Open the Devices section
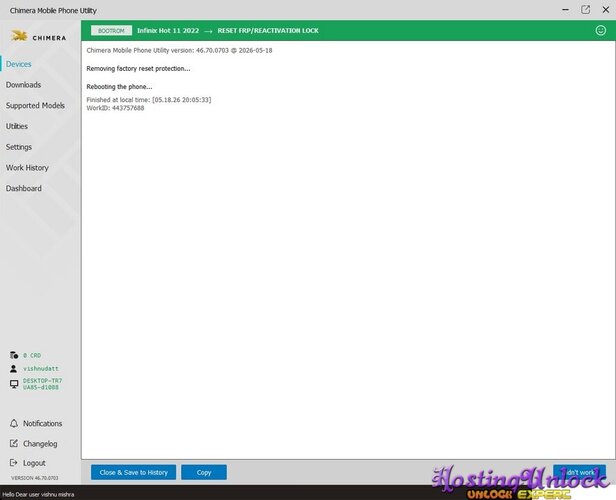 [18, 64]
